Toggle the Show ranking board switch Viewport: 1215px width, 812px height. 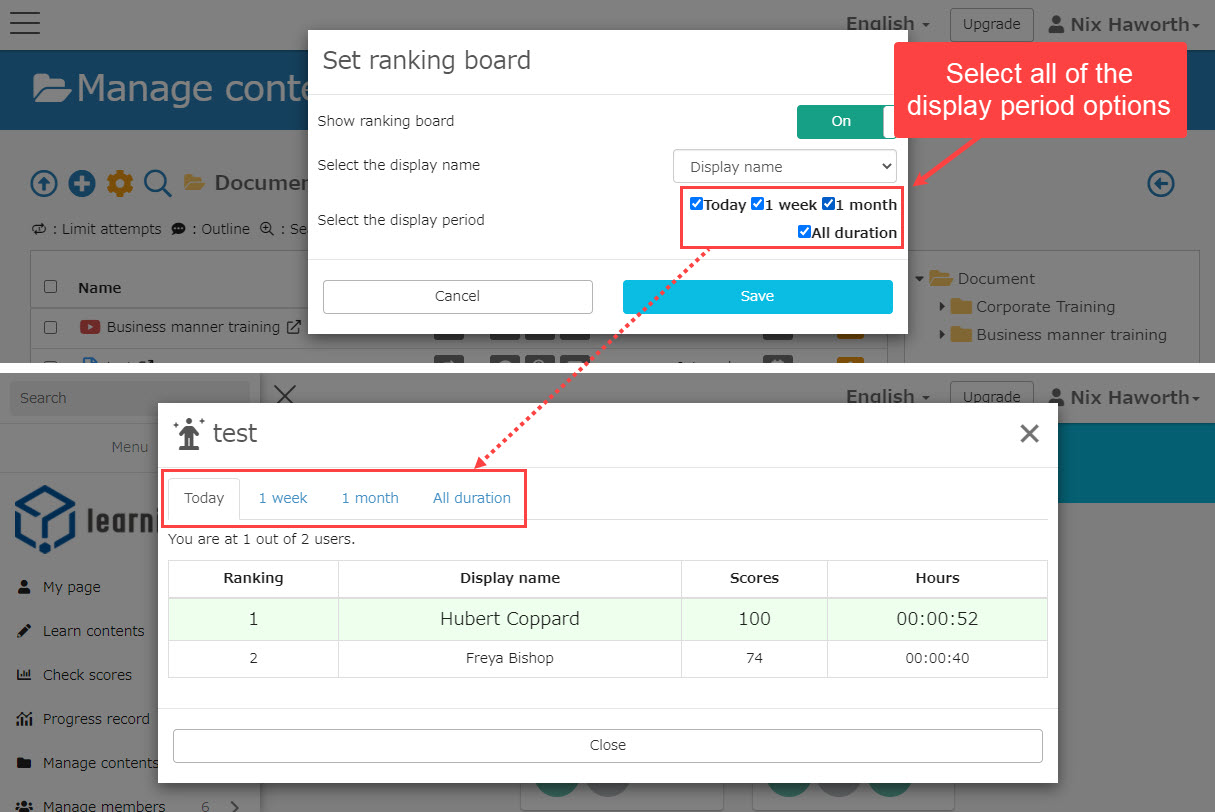point(846,121)
